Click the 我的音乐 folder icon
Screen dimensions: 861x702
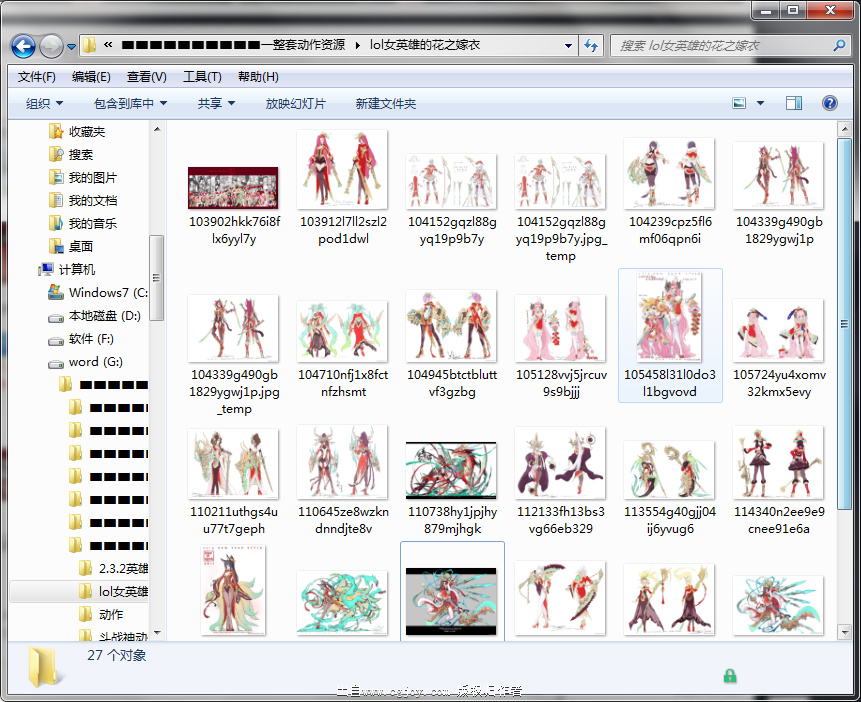(55, 224)
